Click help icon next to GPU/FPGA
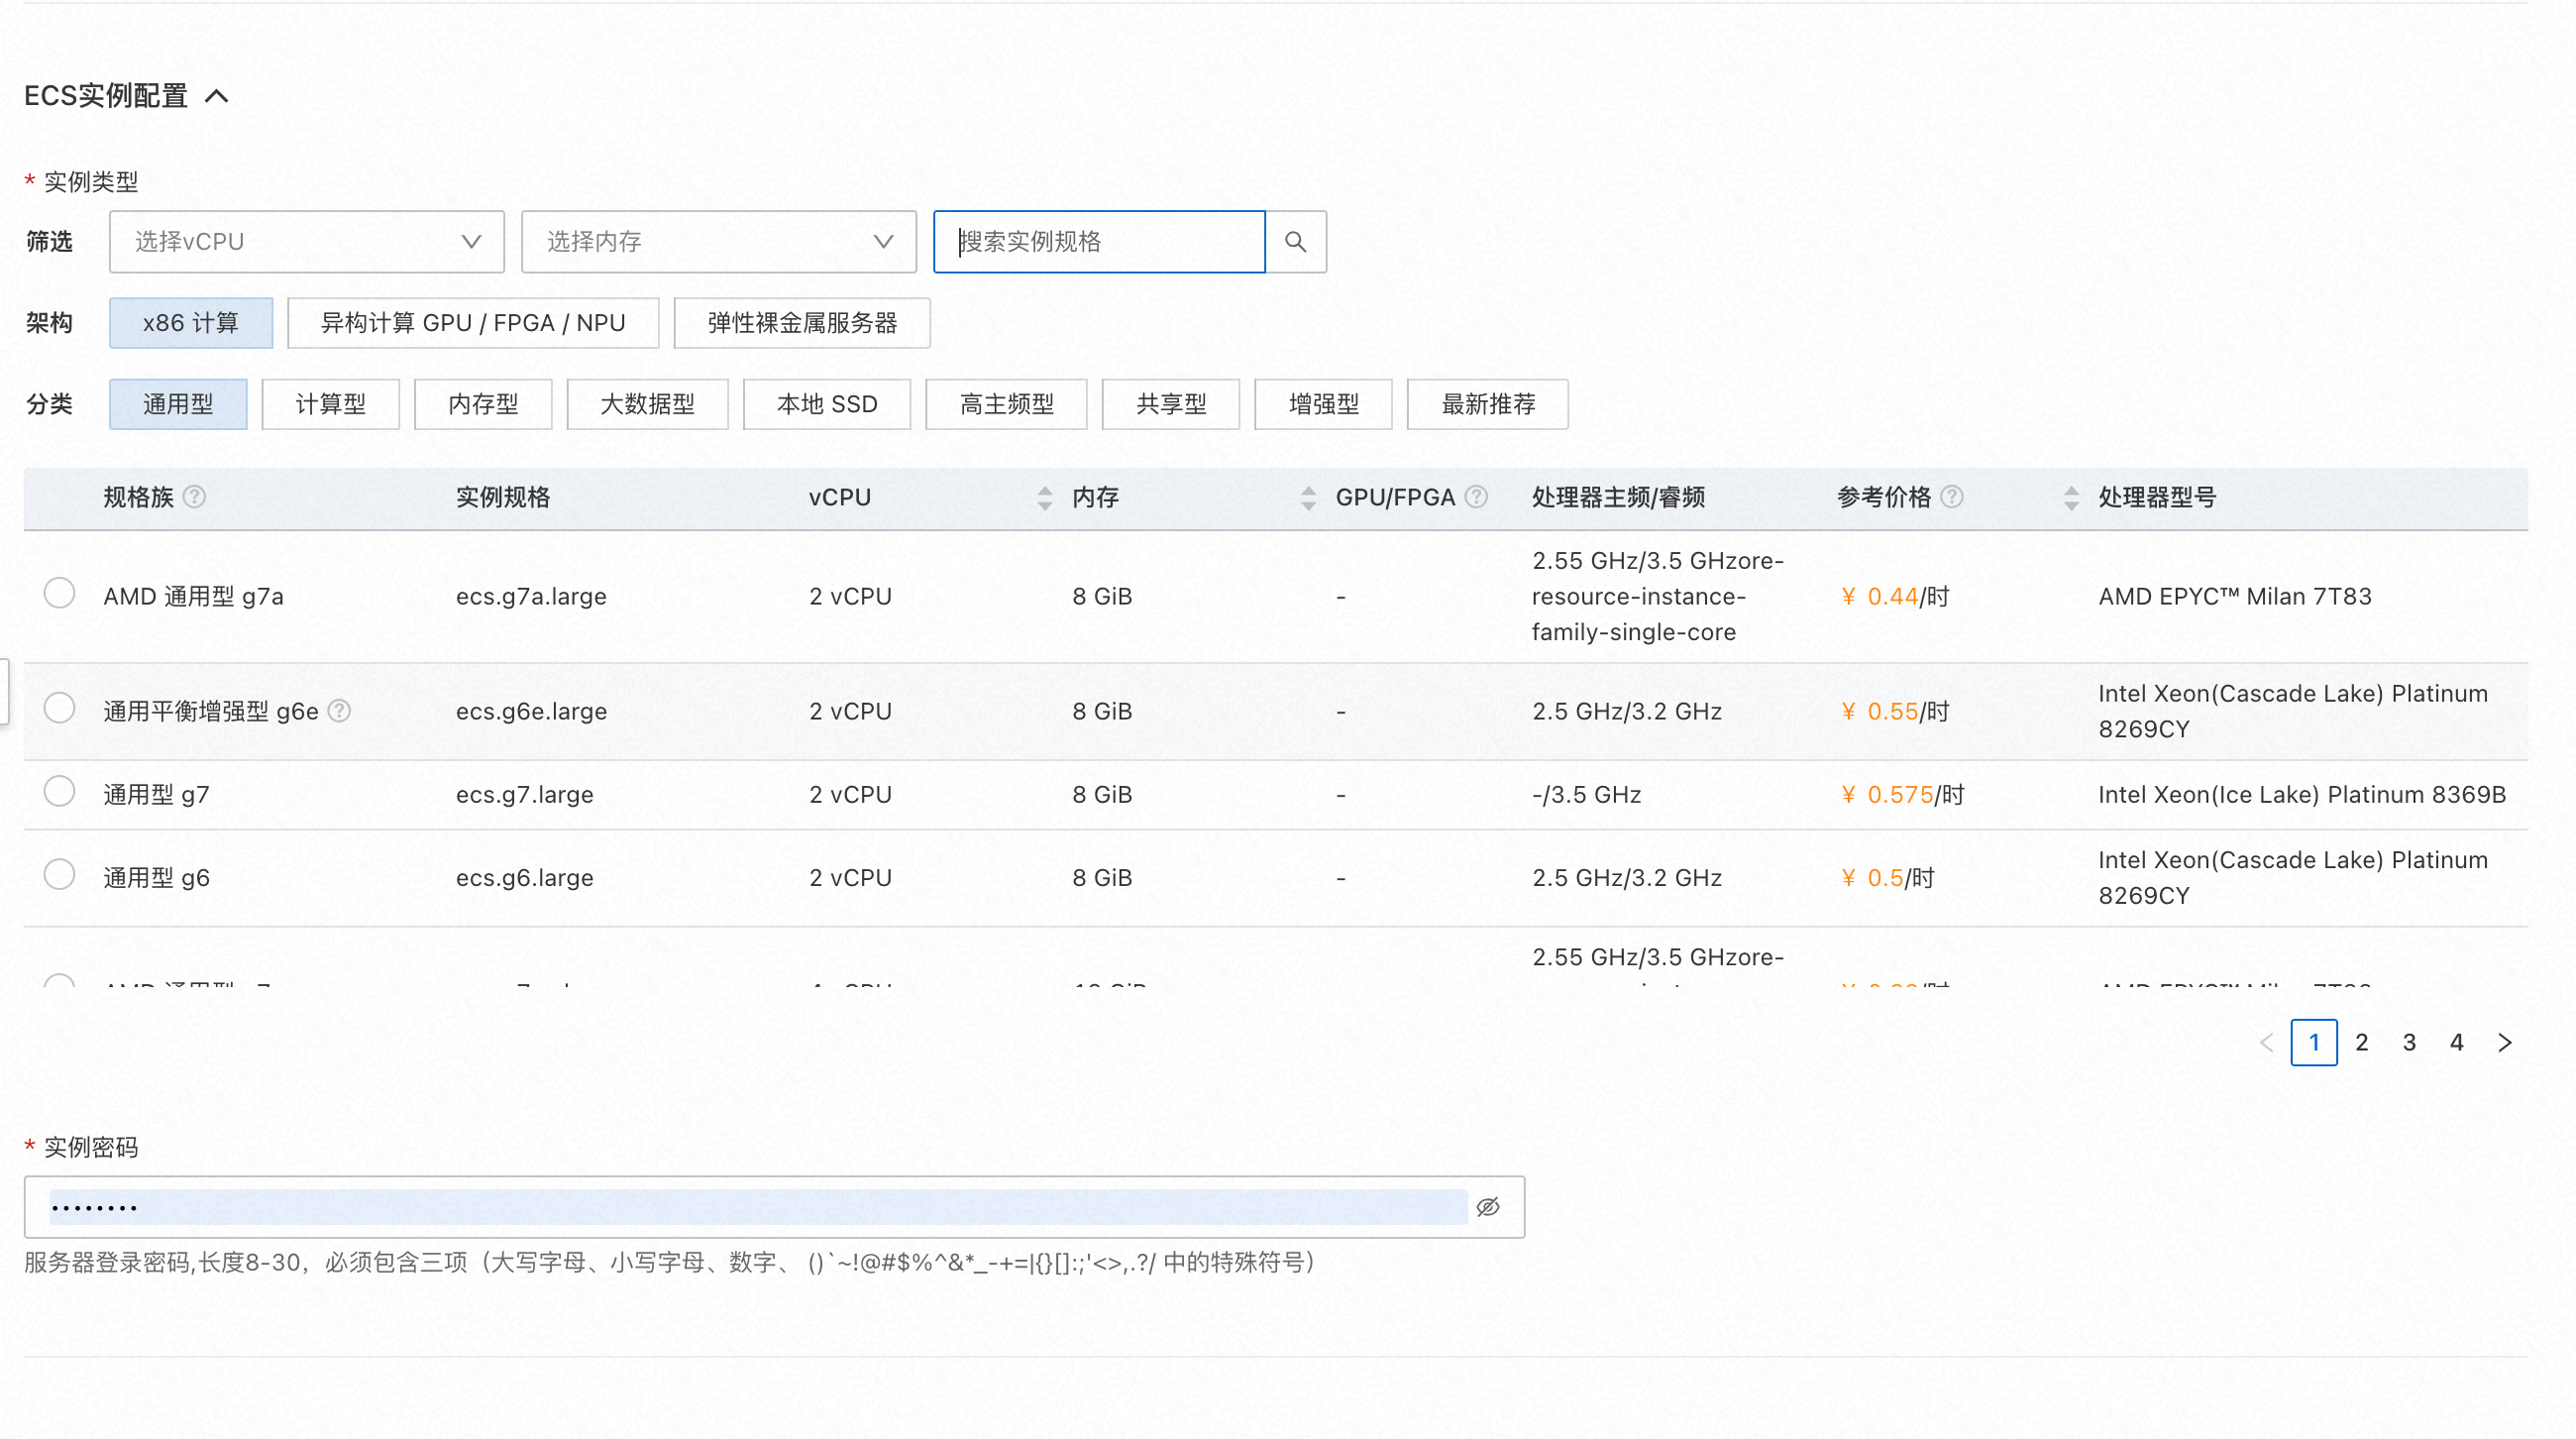 1476,497
